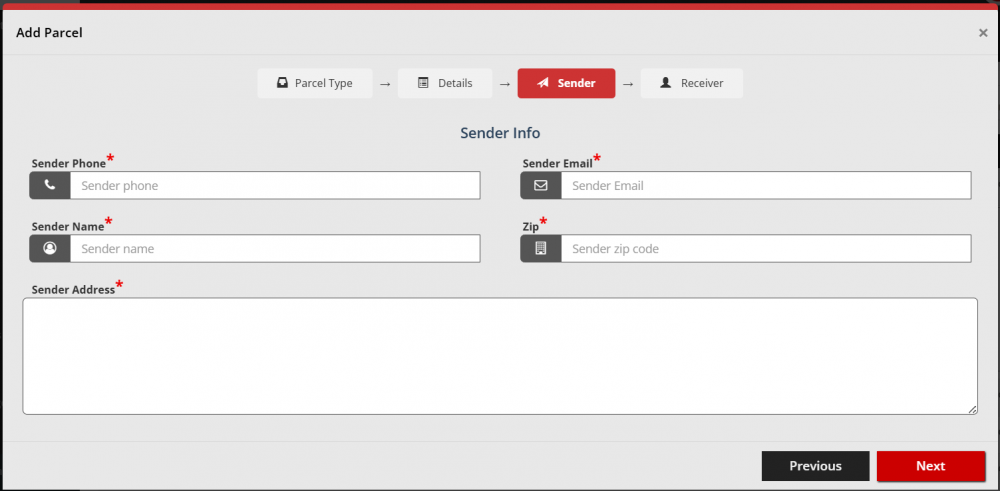Go back with the Previous button
The image size is (1000, 491).
point(816,466)
